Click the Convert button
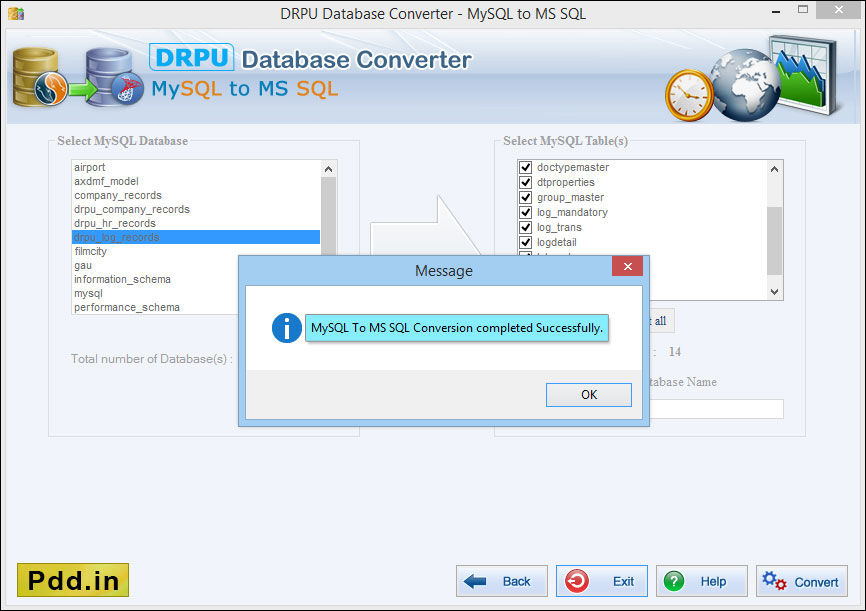Viewport: 866px width, 611px height. pyautogui.click(x=801, y=581)
